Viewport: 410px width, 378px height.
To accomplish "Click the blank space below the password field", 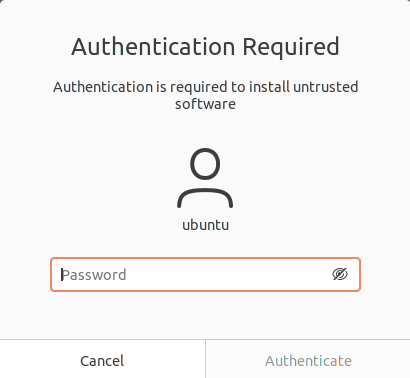I will click(x=205, y=315).
